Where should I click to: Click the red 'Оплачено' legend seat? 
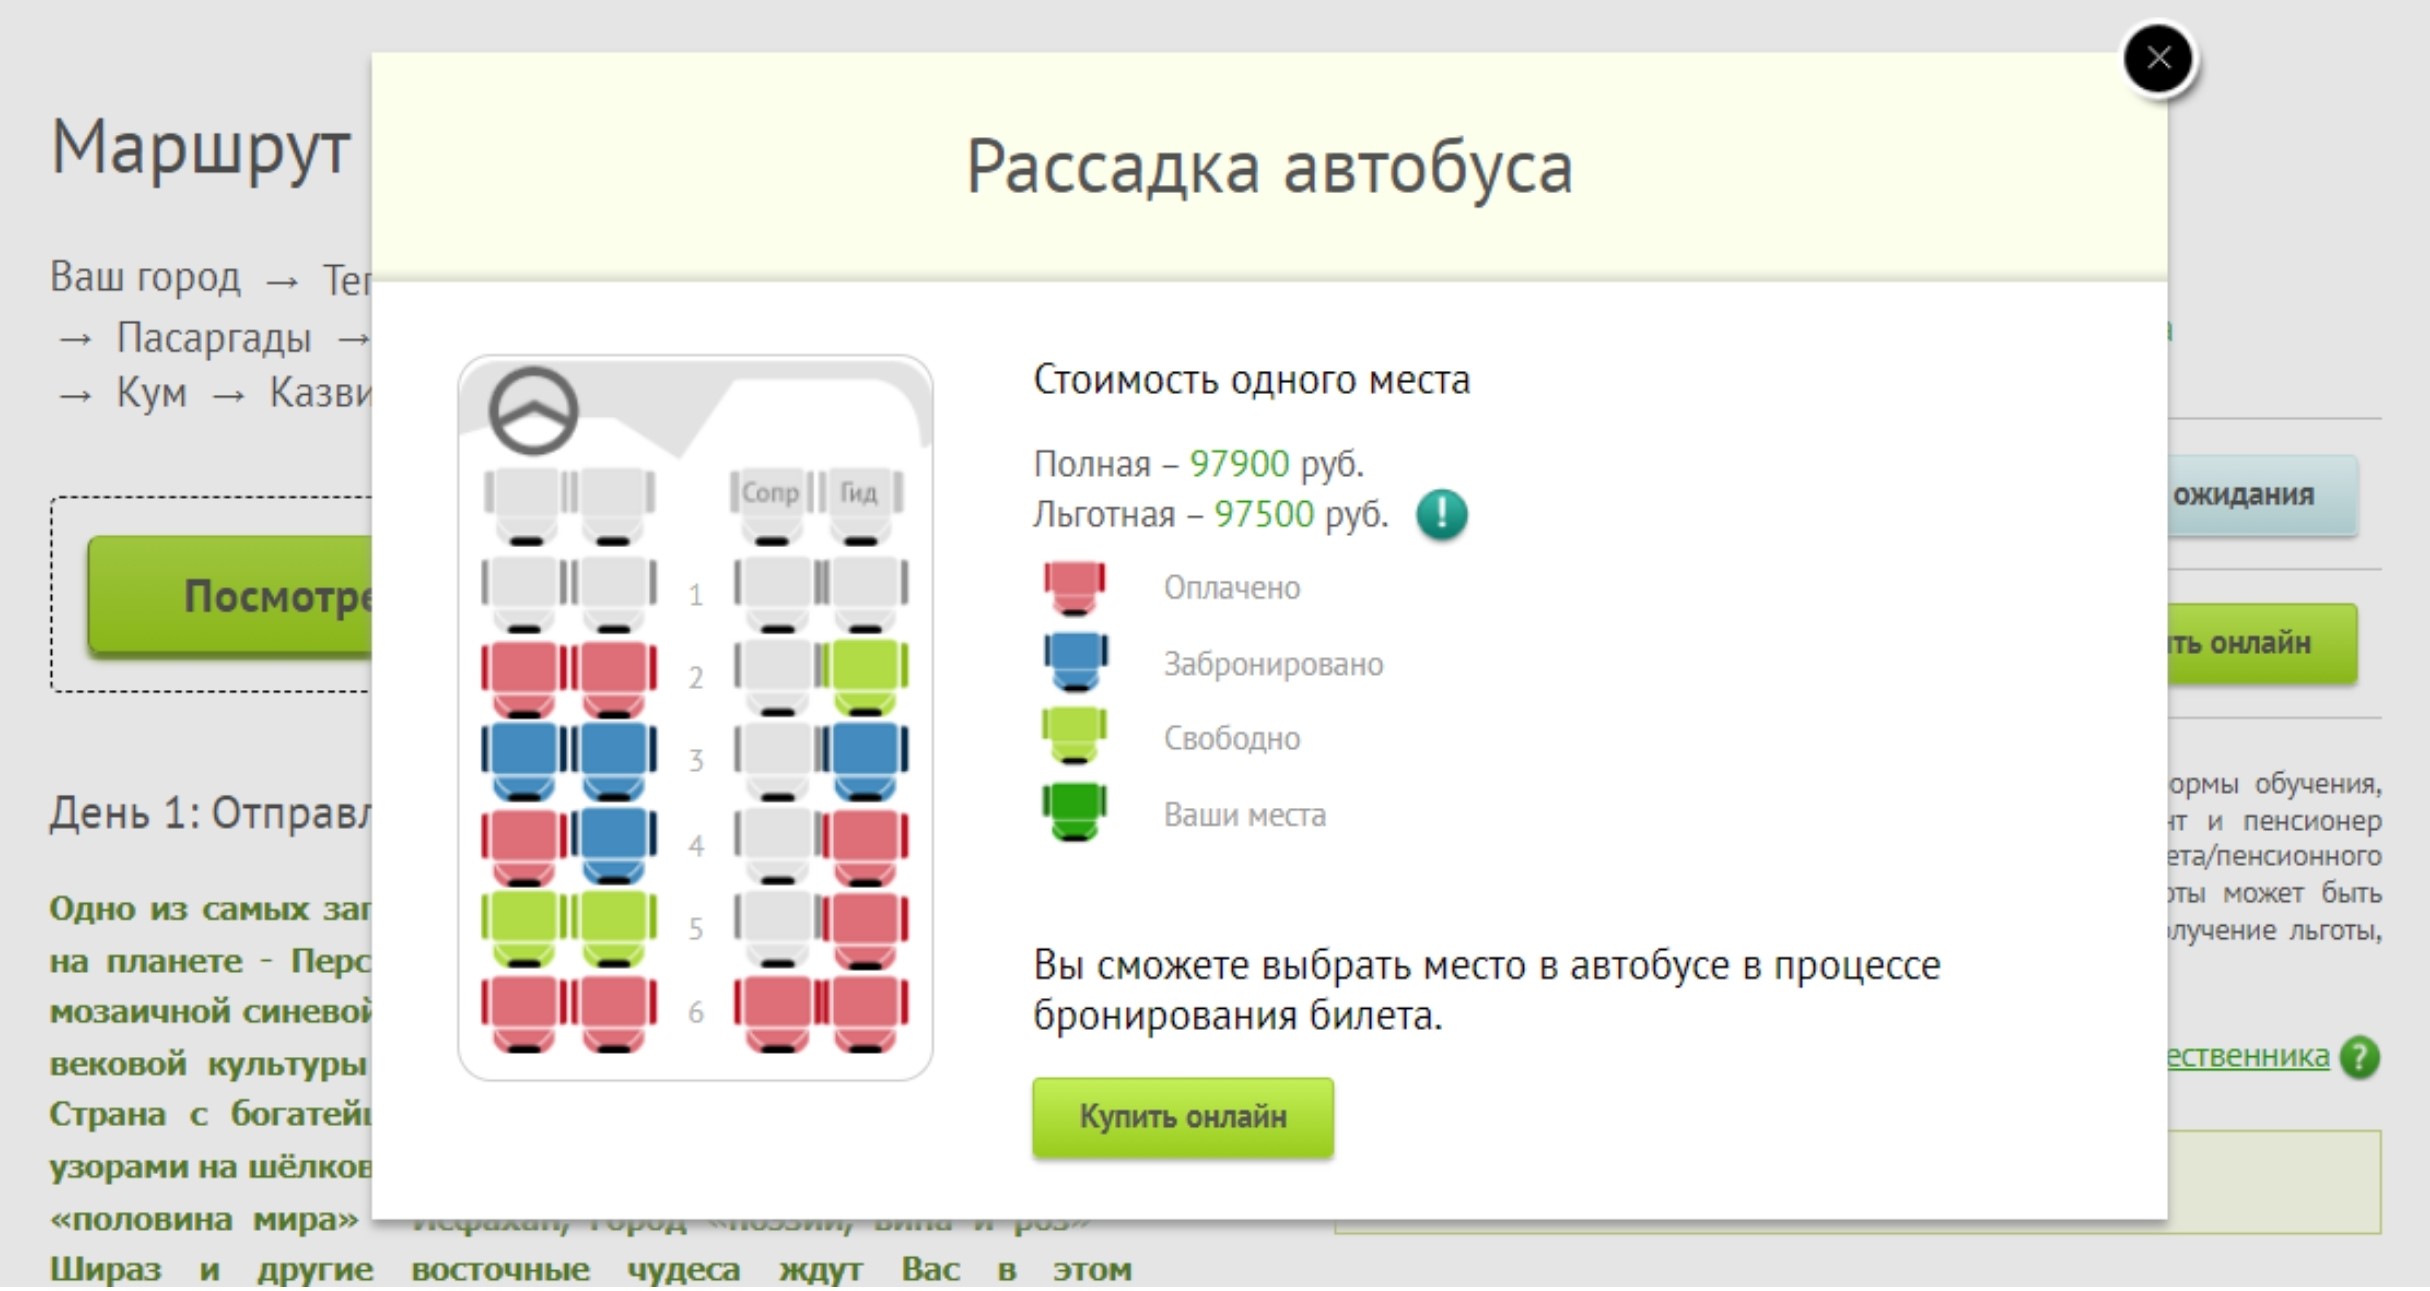click(x=1074, y=587)
